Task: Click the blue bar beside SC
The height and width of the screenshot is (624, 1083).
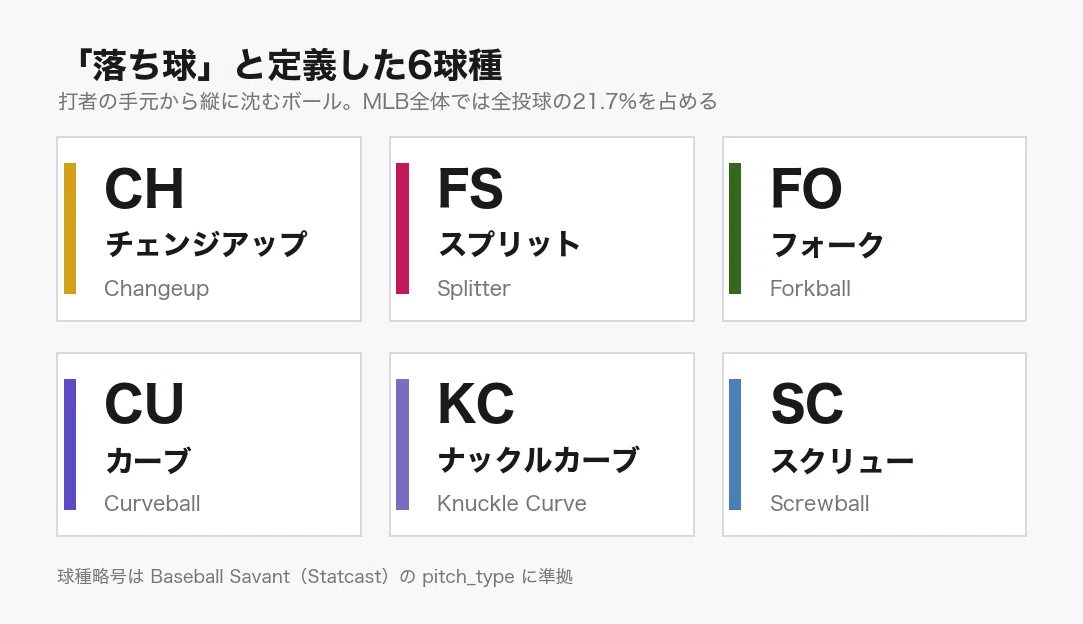Action: (x=735, y=444)
